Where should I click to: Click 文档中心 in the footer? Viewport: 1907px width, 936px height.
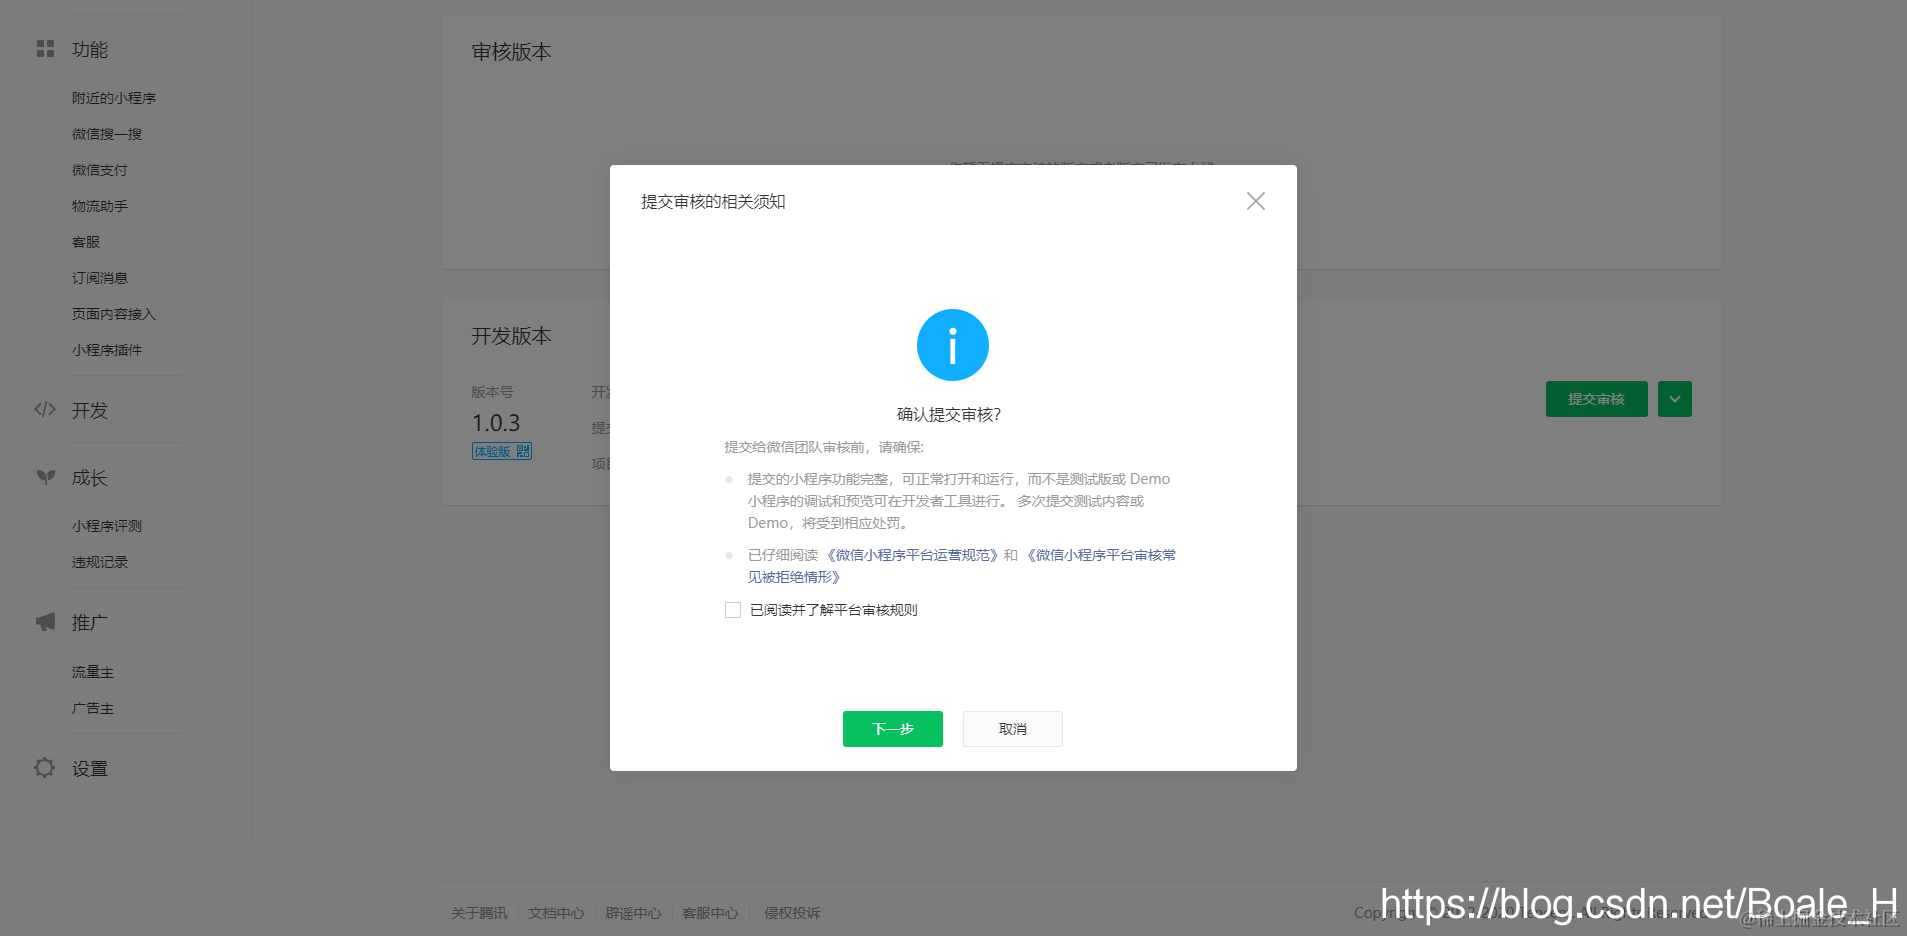(556, 912)
